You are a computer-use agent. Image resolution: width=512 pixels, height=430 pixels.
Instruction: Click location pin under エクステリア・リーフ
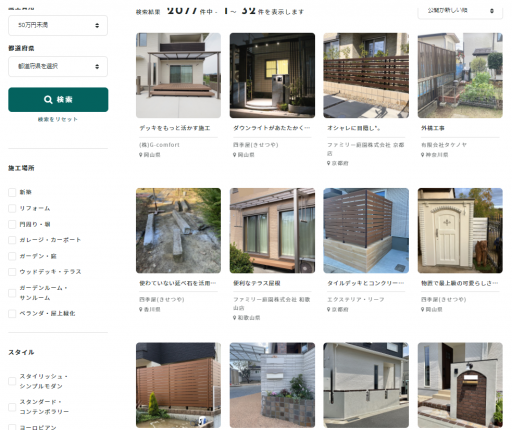[x=329, y=309]
